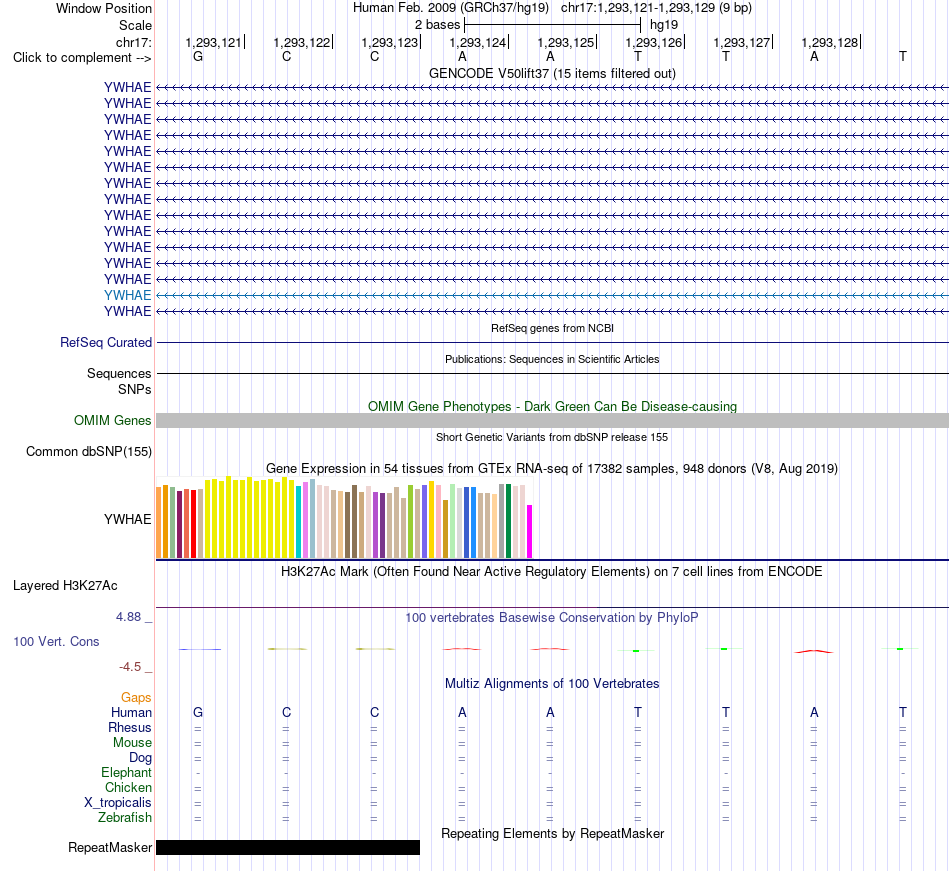This screenshot has width=950, height=871.
Task: Open the H3K27Ac Mark track title
Action: (x=552, y=572)
